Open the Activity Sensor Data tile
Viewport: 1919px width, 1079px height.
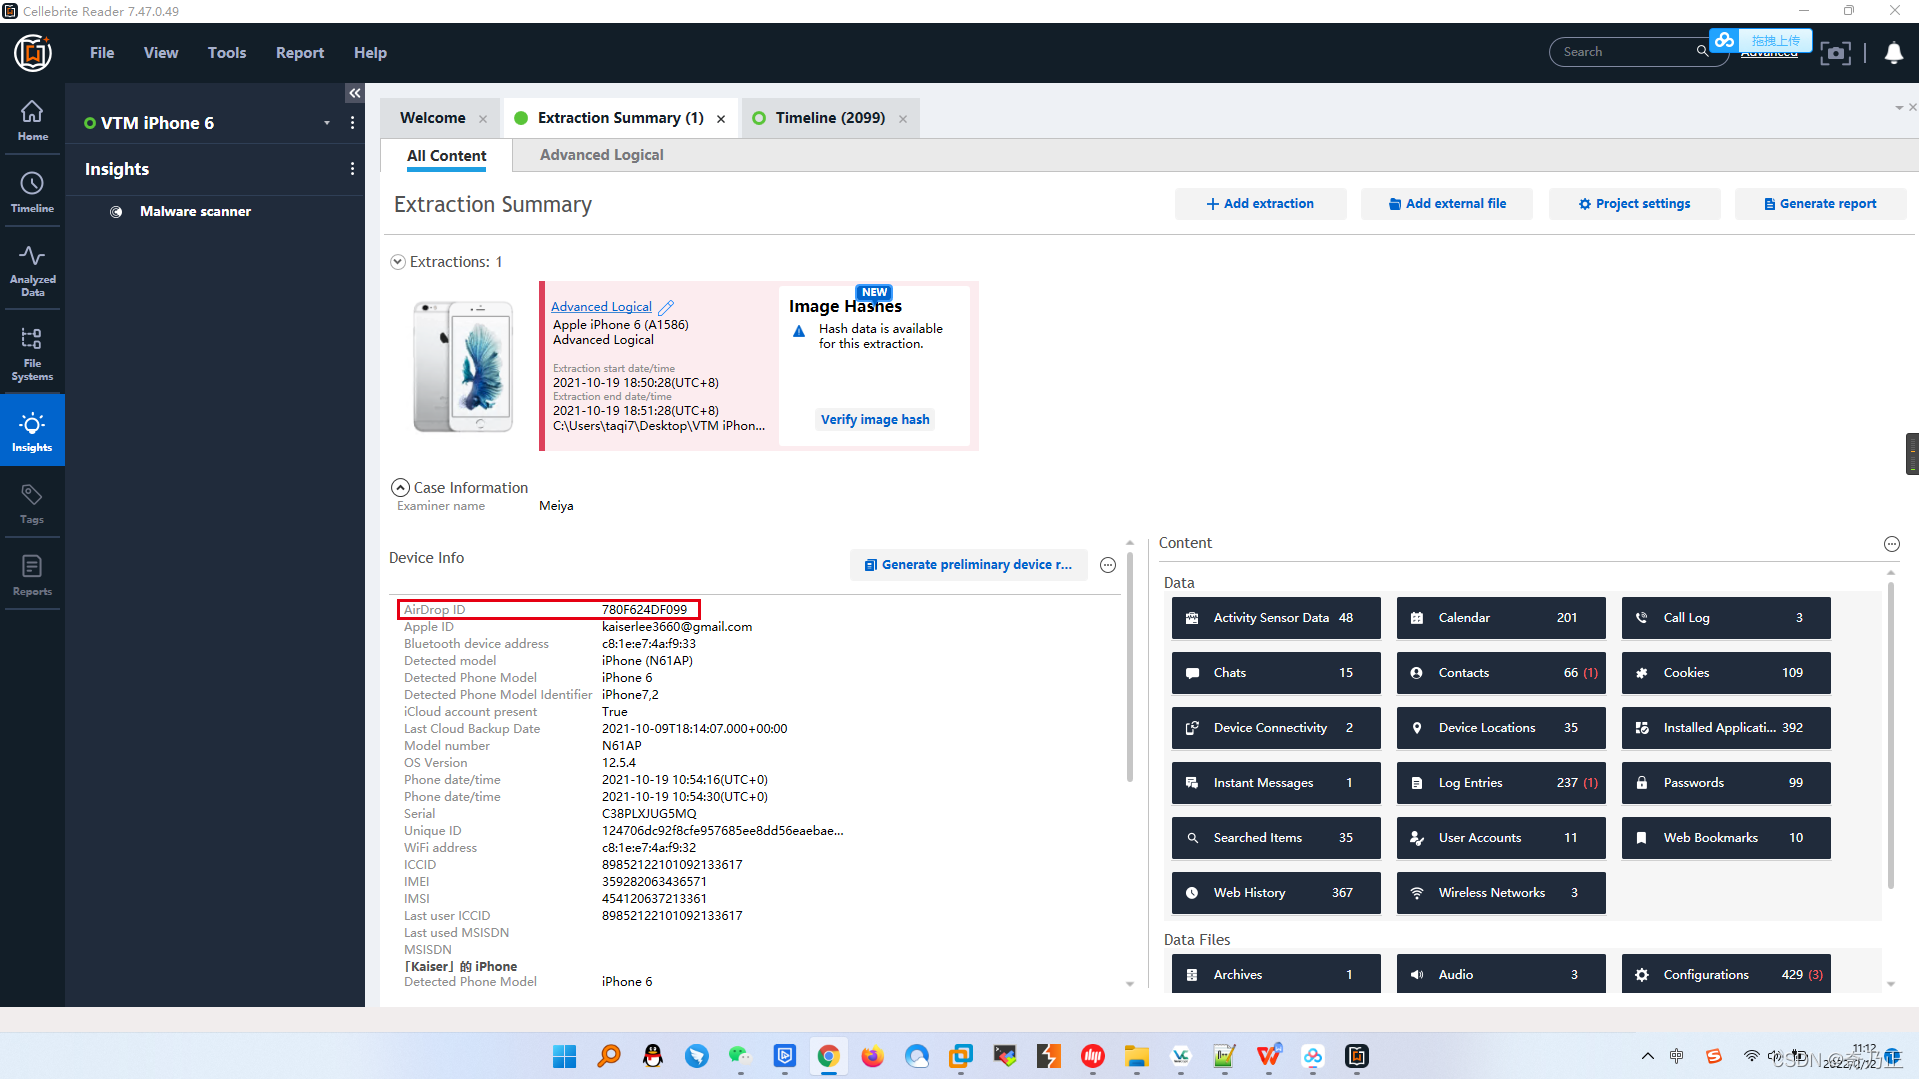1276,618
